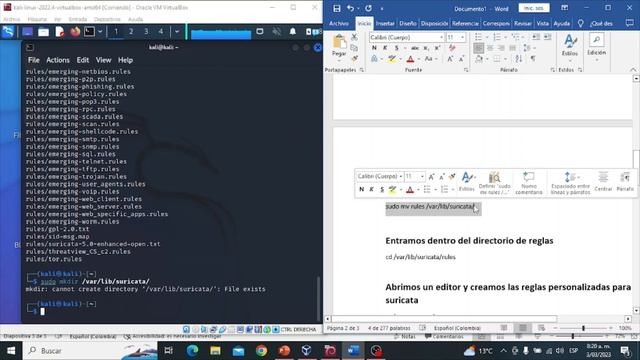This screenshot has width=640, height=360.
Task: Click the Cut scissors icon in ribbon
Action: [354, 37]
